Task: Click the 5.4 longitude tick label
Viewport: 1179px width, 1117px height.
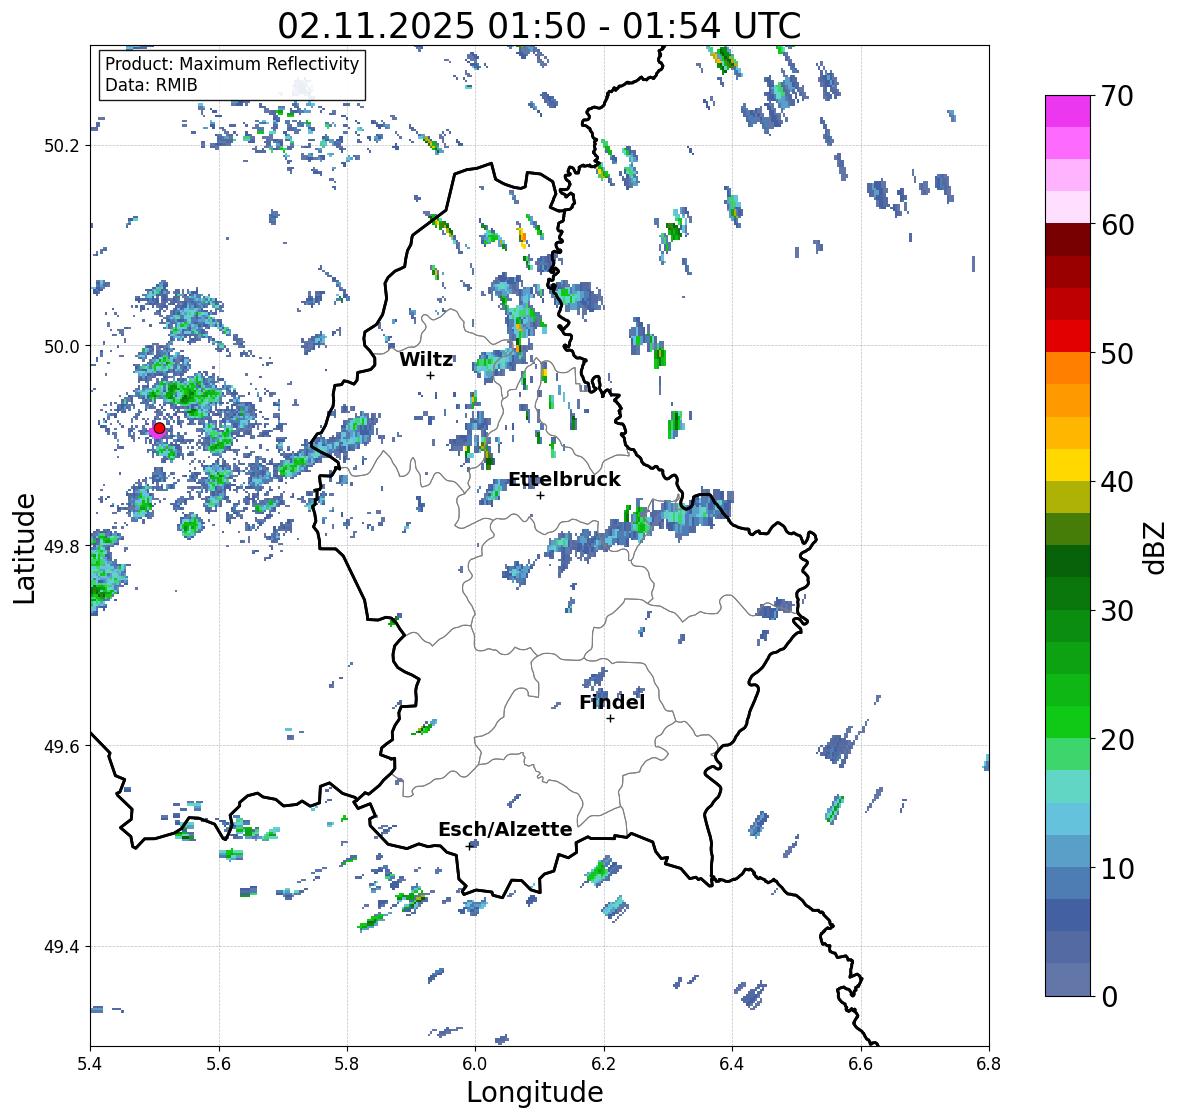Action: point(90,1064)
